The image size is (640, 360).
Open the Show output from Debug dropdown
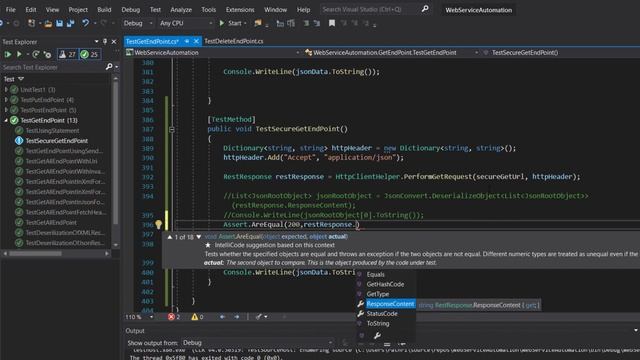(258, 343)
